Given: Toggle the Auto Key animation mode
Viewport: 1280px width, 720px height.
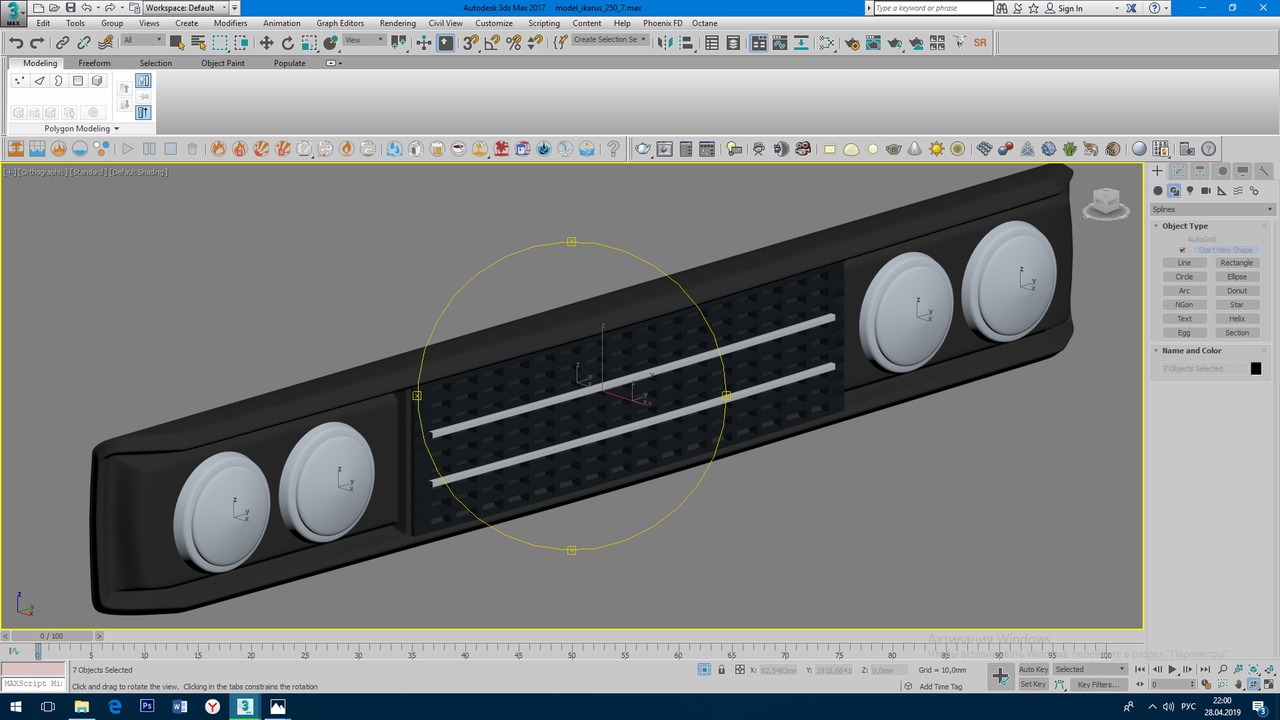Looking at the screenshot, I should click(x=1033, y=669).
